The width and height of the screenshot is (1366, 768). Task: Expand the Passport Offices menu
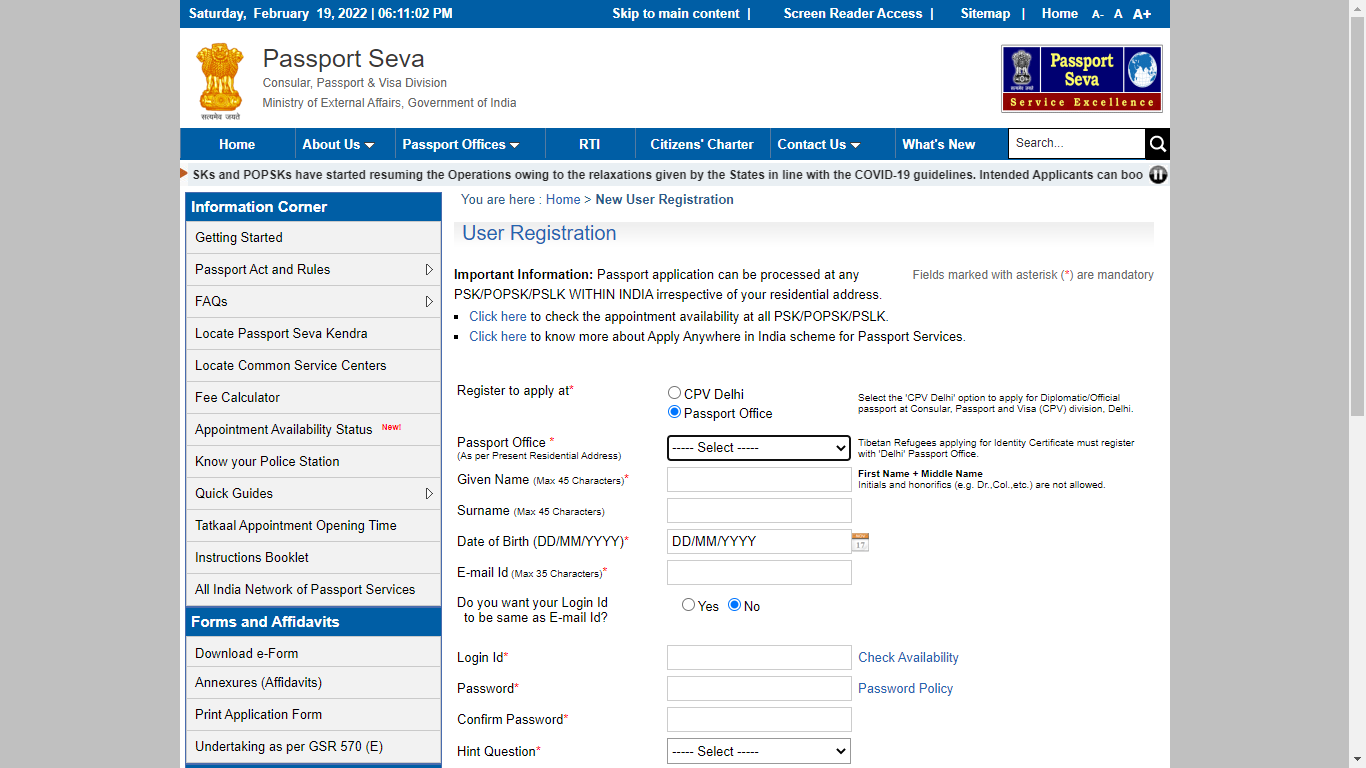click(x=461, y=144)
